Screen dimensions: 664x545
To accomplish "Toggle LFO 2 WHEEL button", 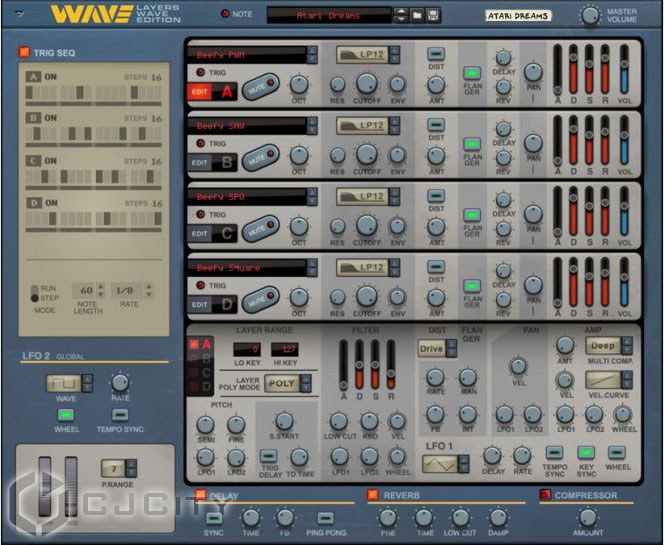I will pyautogui.click(x=66, y=415).
